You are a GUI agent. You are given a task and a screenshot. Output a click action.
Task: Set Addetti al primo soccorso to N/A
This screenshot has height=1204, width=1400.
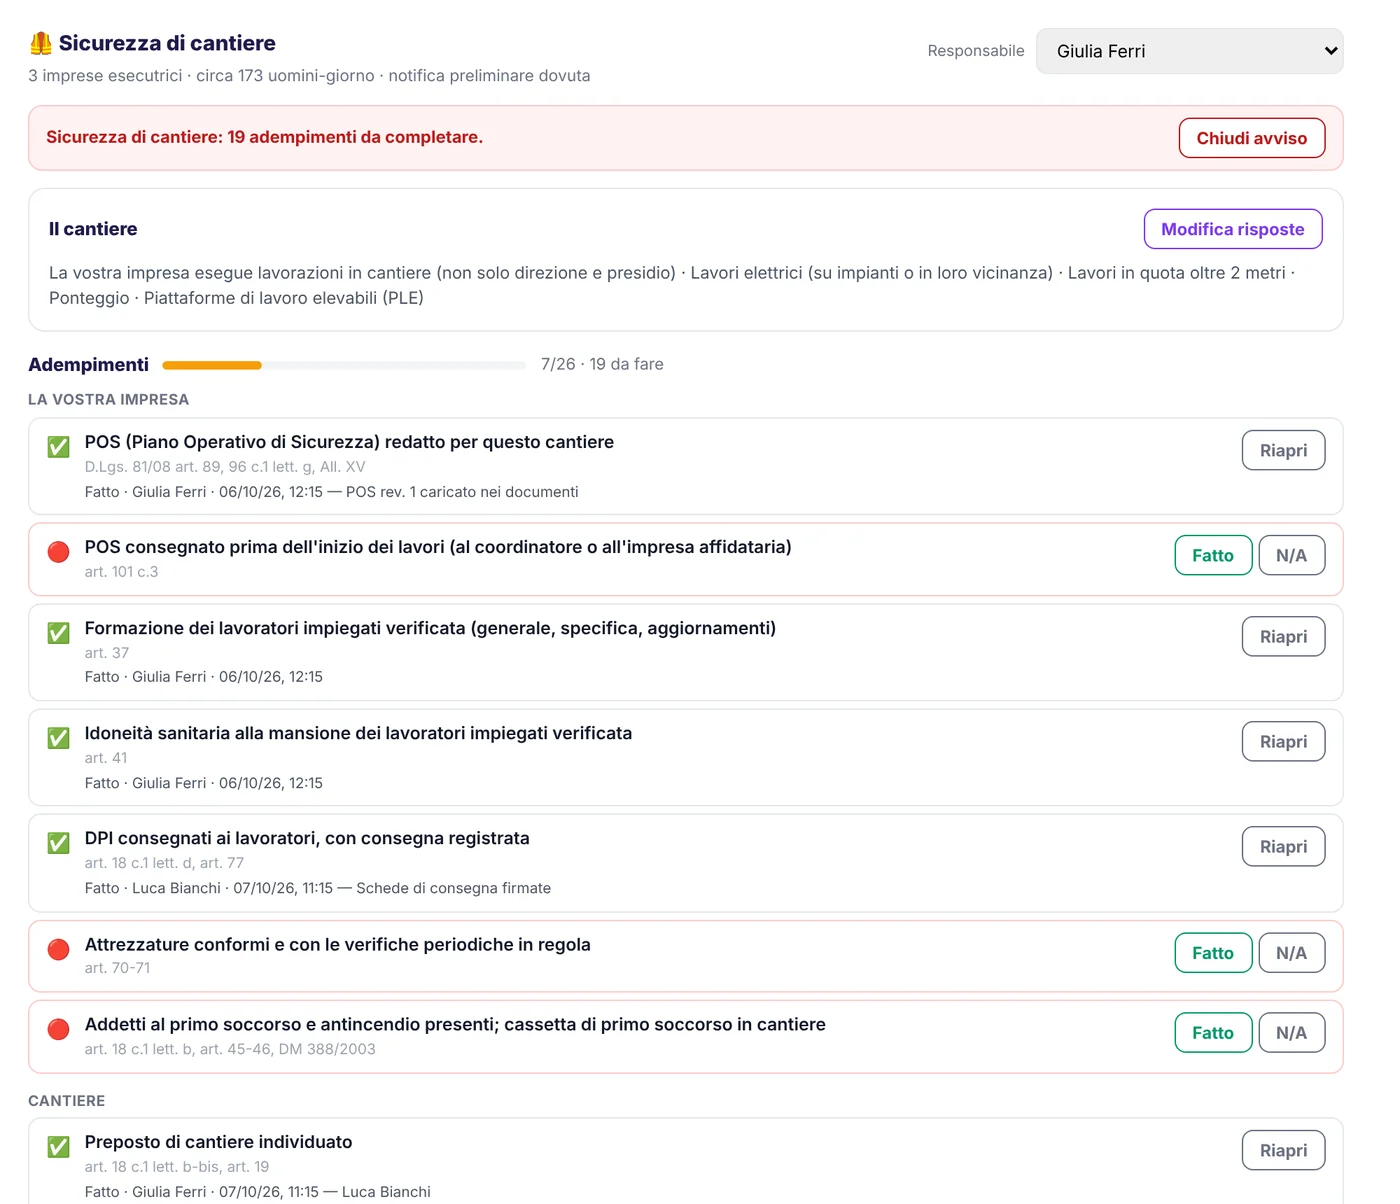click(1292, 1032)
